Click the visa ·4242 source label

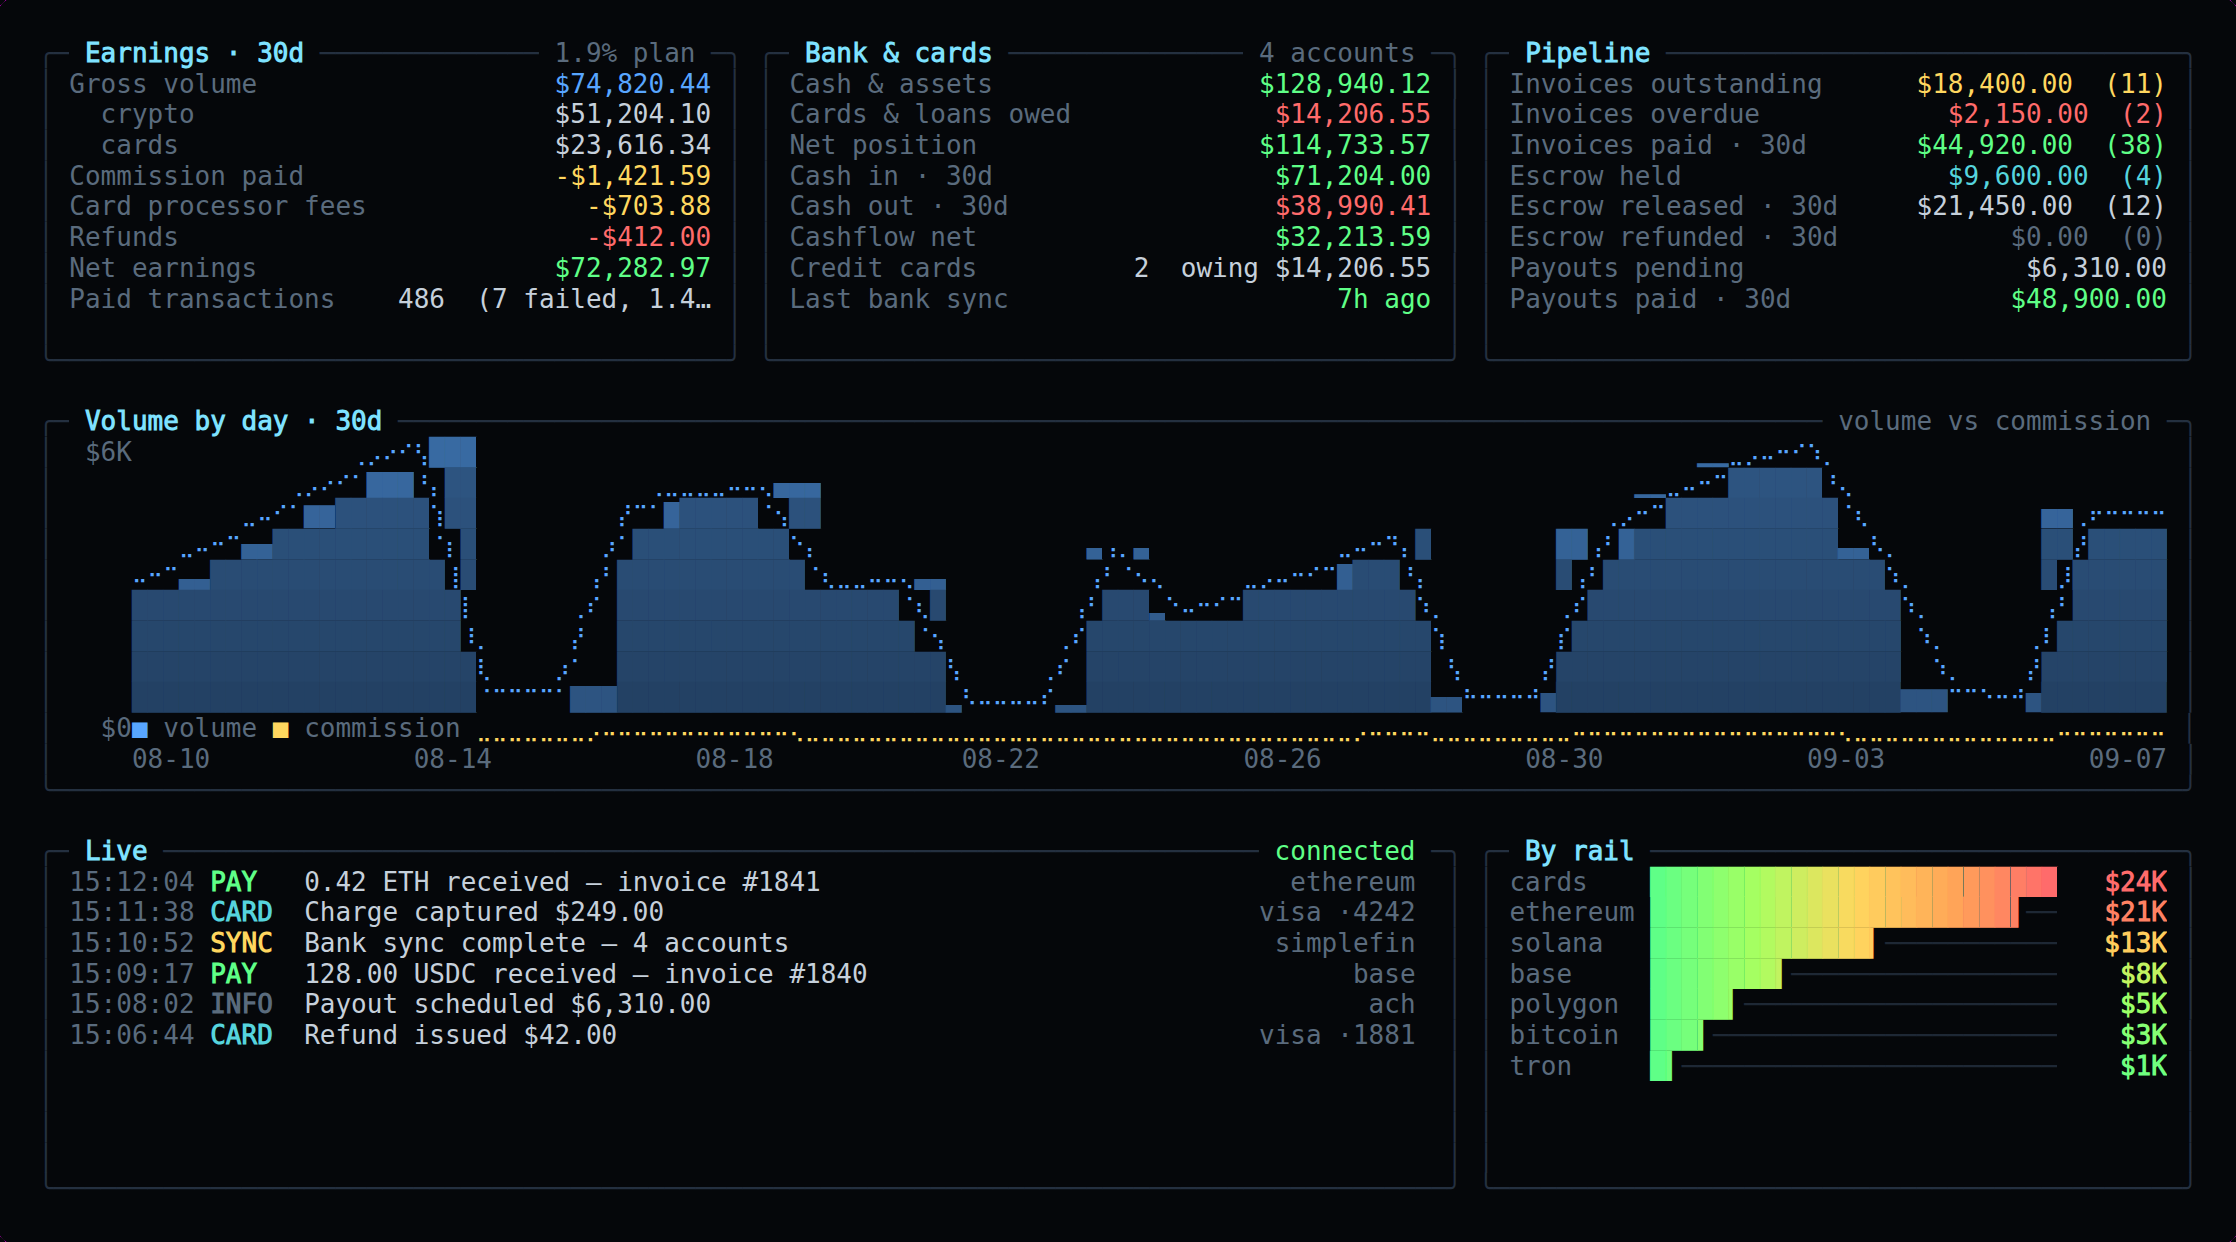(x=1337, y=912)
